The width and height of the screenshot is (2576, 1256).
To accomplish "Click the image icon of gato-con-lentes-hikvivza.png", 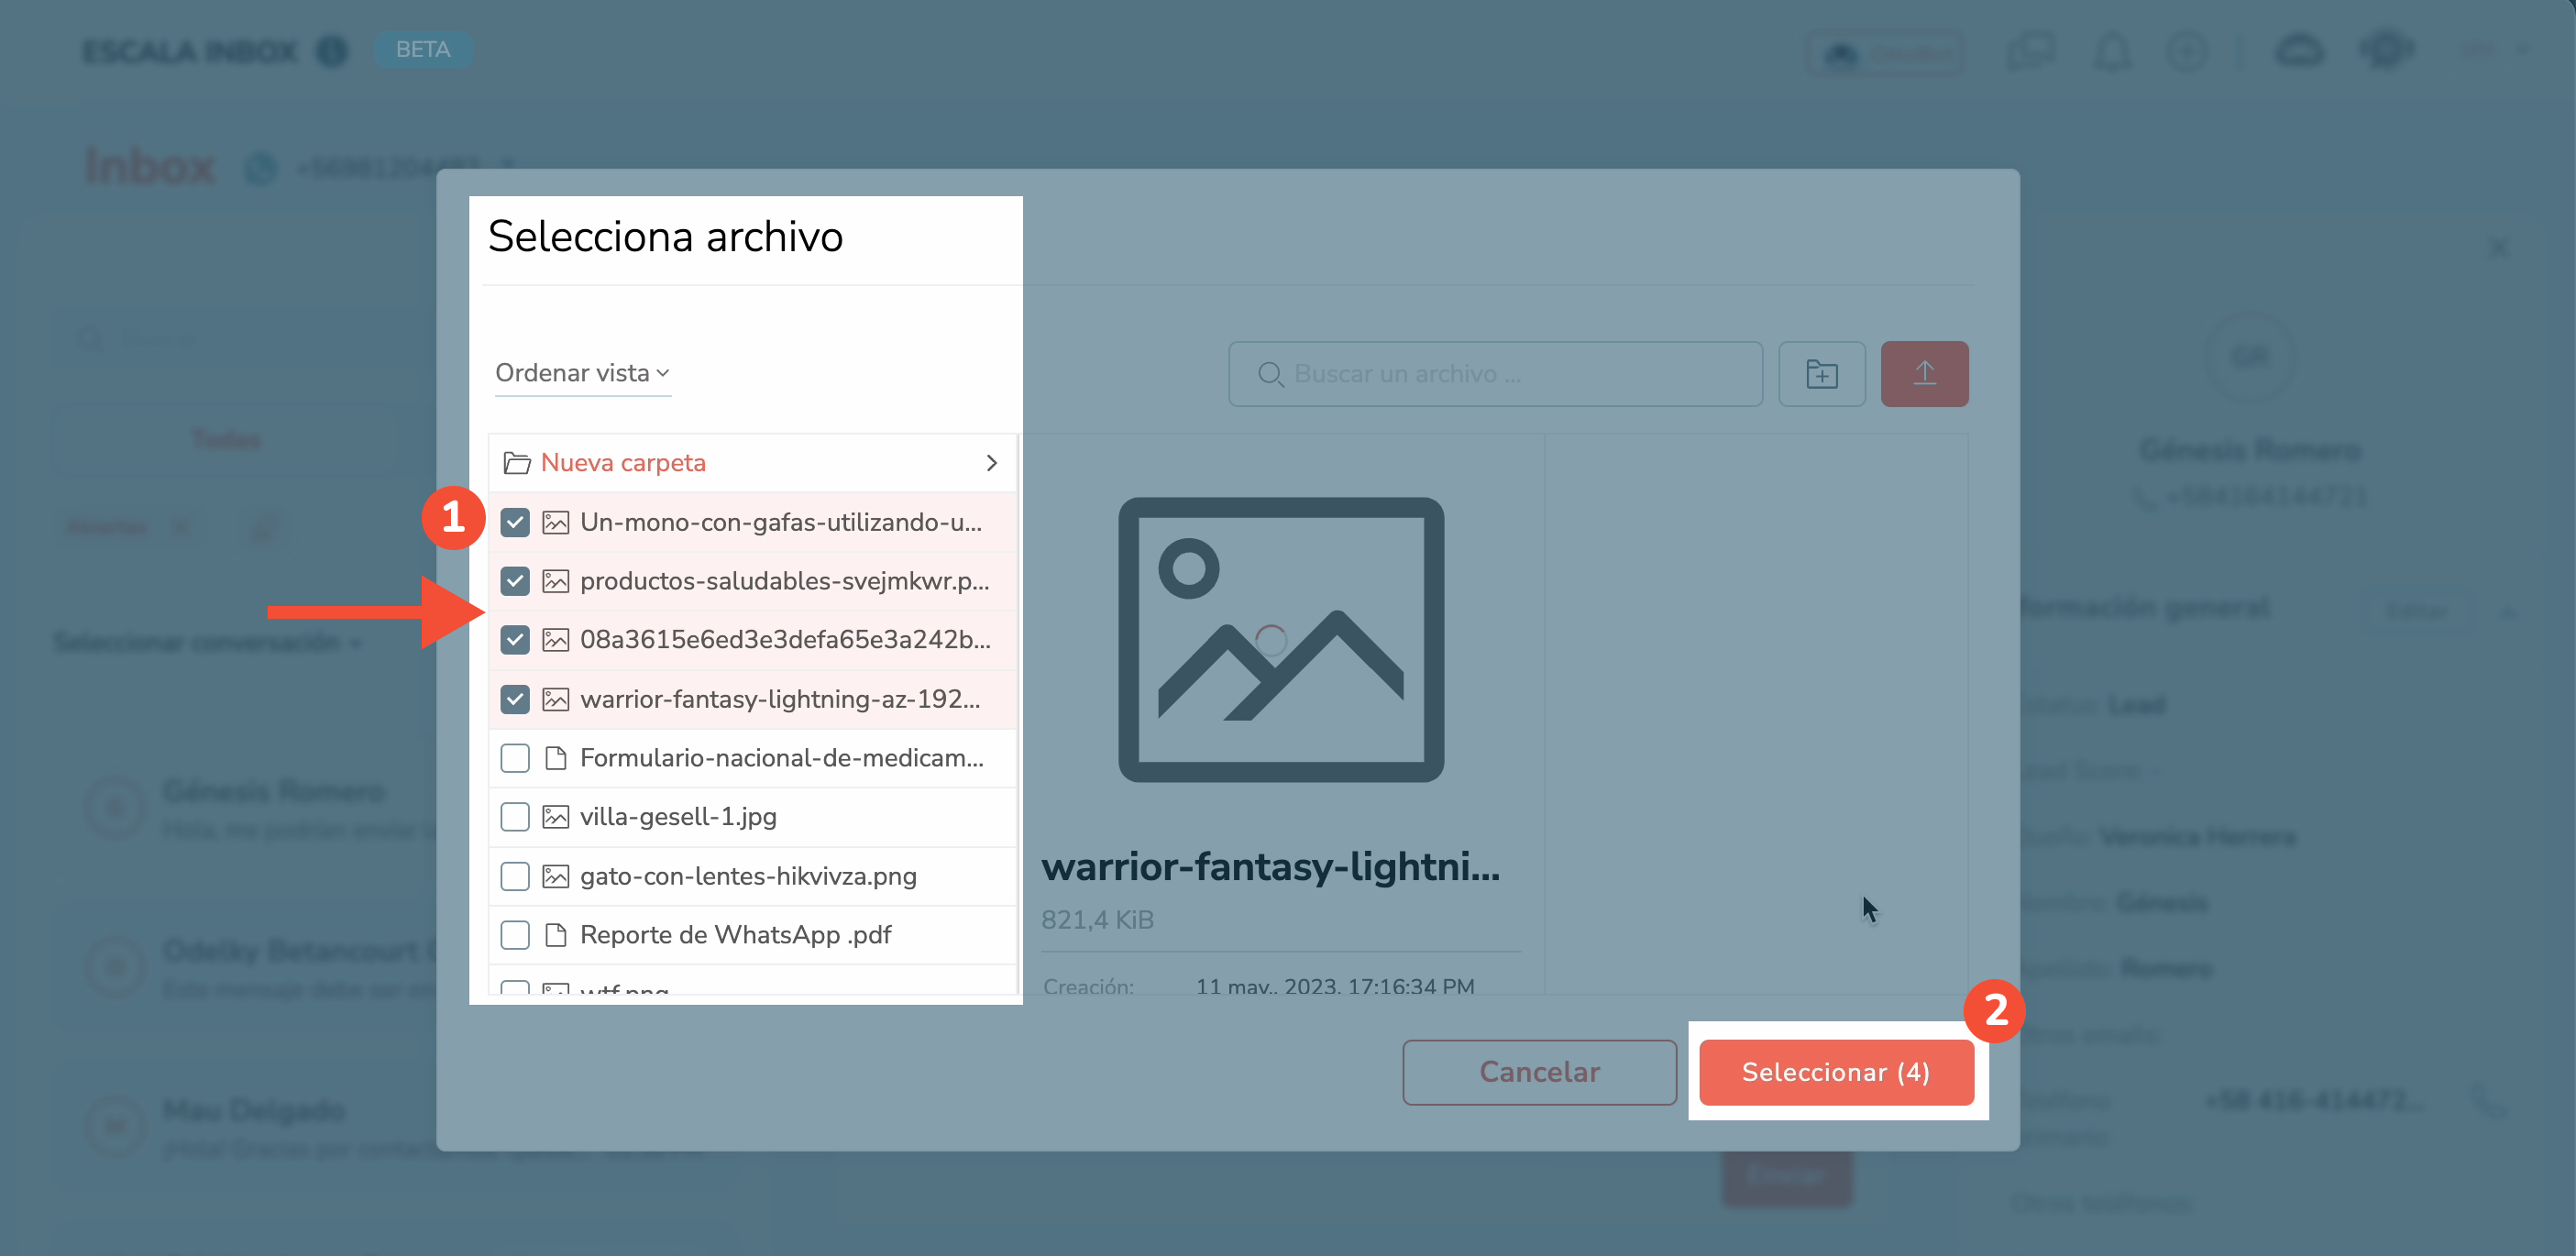I will coord(555,876).
